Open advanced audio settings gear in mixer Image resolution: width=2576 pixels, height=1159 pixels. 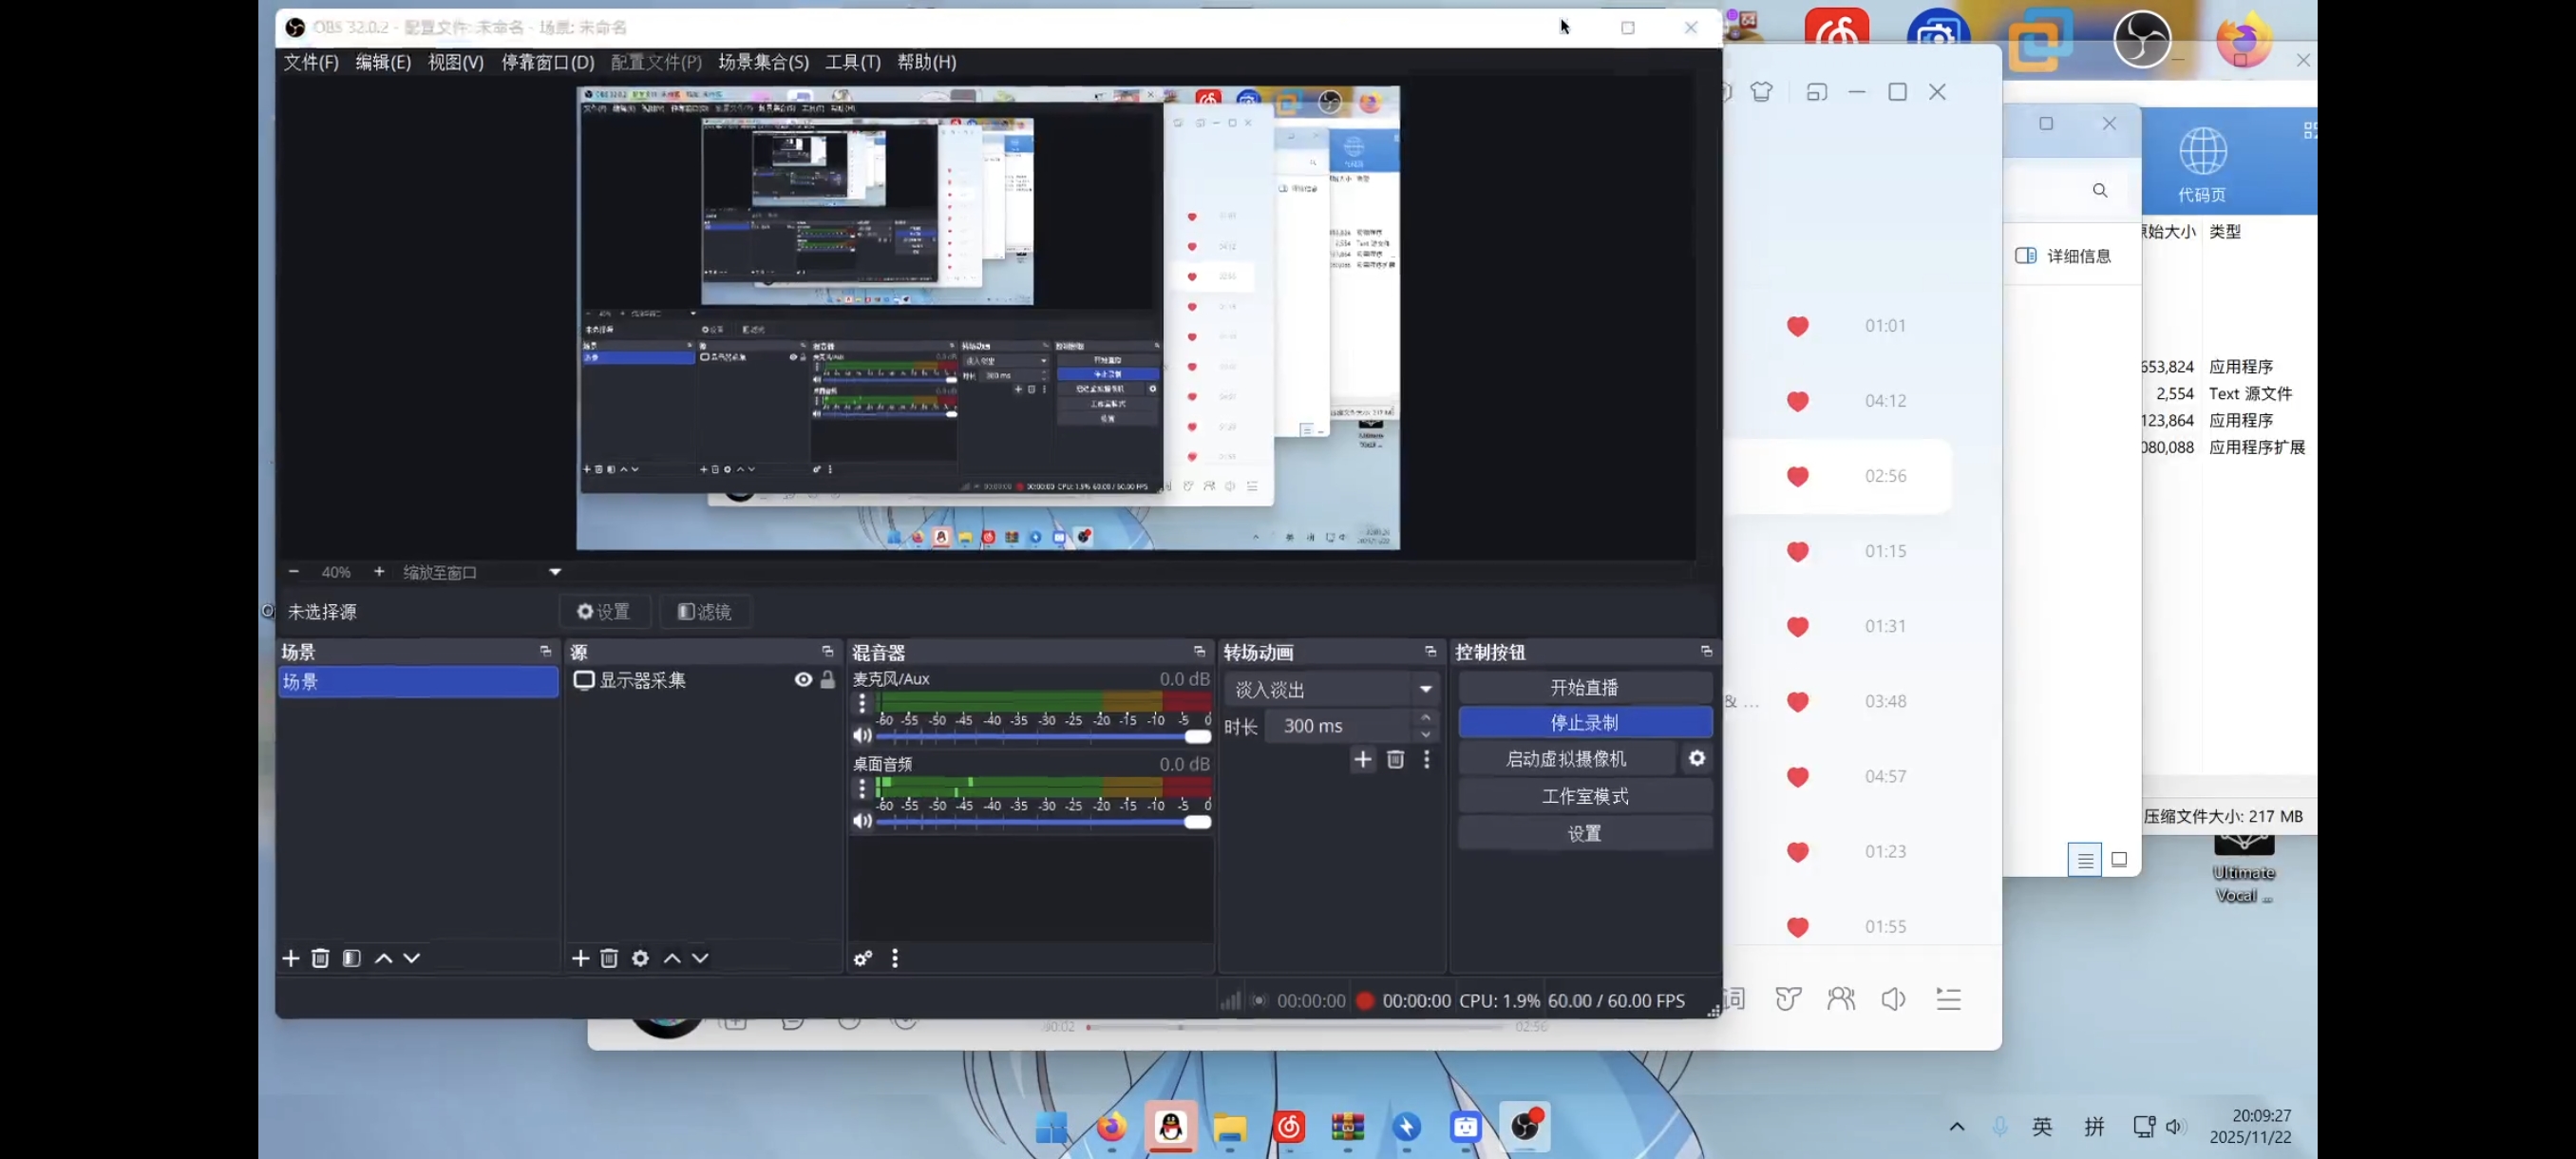click(x=862, y=958)
